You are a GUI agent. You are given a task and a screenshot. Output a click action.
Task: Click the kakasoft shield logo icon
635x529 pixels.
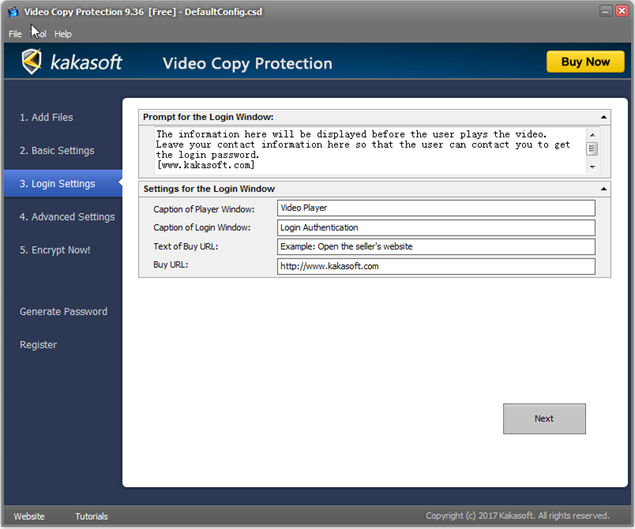[32, 62]
